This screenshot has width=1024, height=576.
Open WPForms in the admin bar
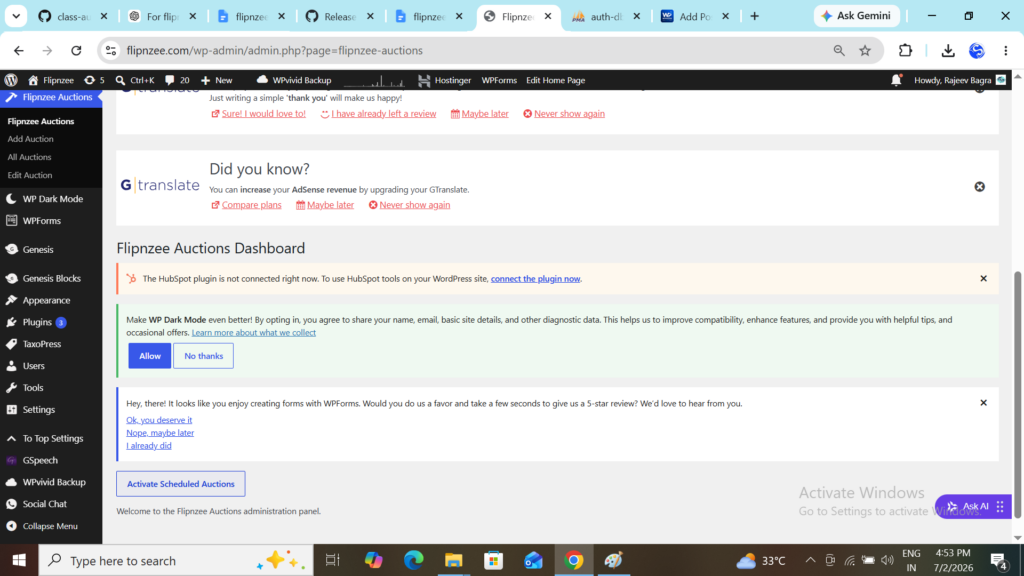pos(499,80)
